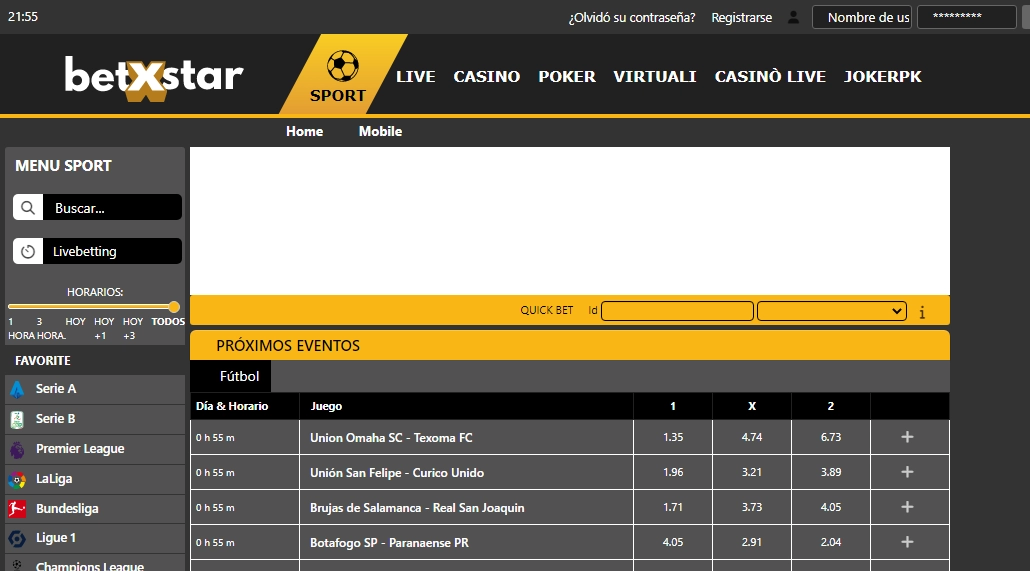Open VIRTUALI section
The image size is (1030, 571).
point(654,76)
